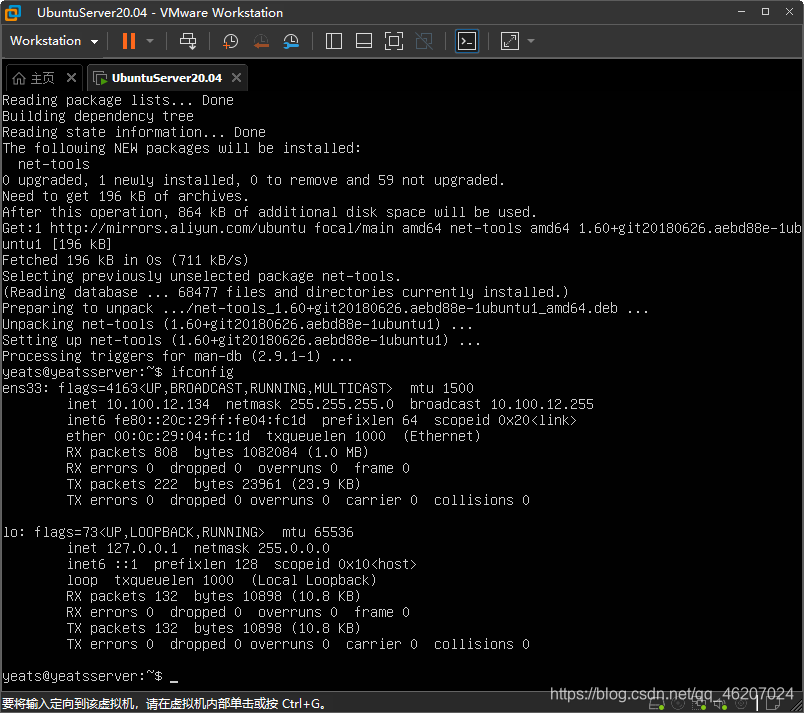The width and height of the screenshot is (804, 713).
Task: Click the inet address 10.100.12.134
Action: (158, 404)
